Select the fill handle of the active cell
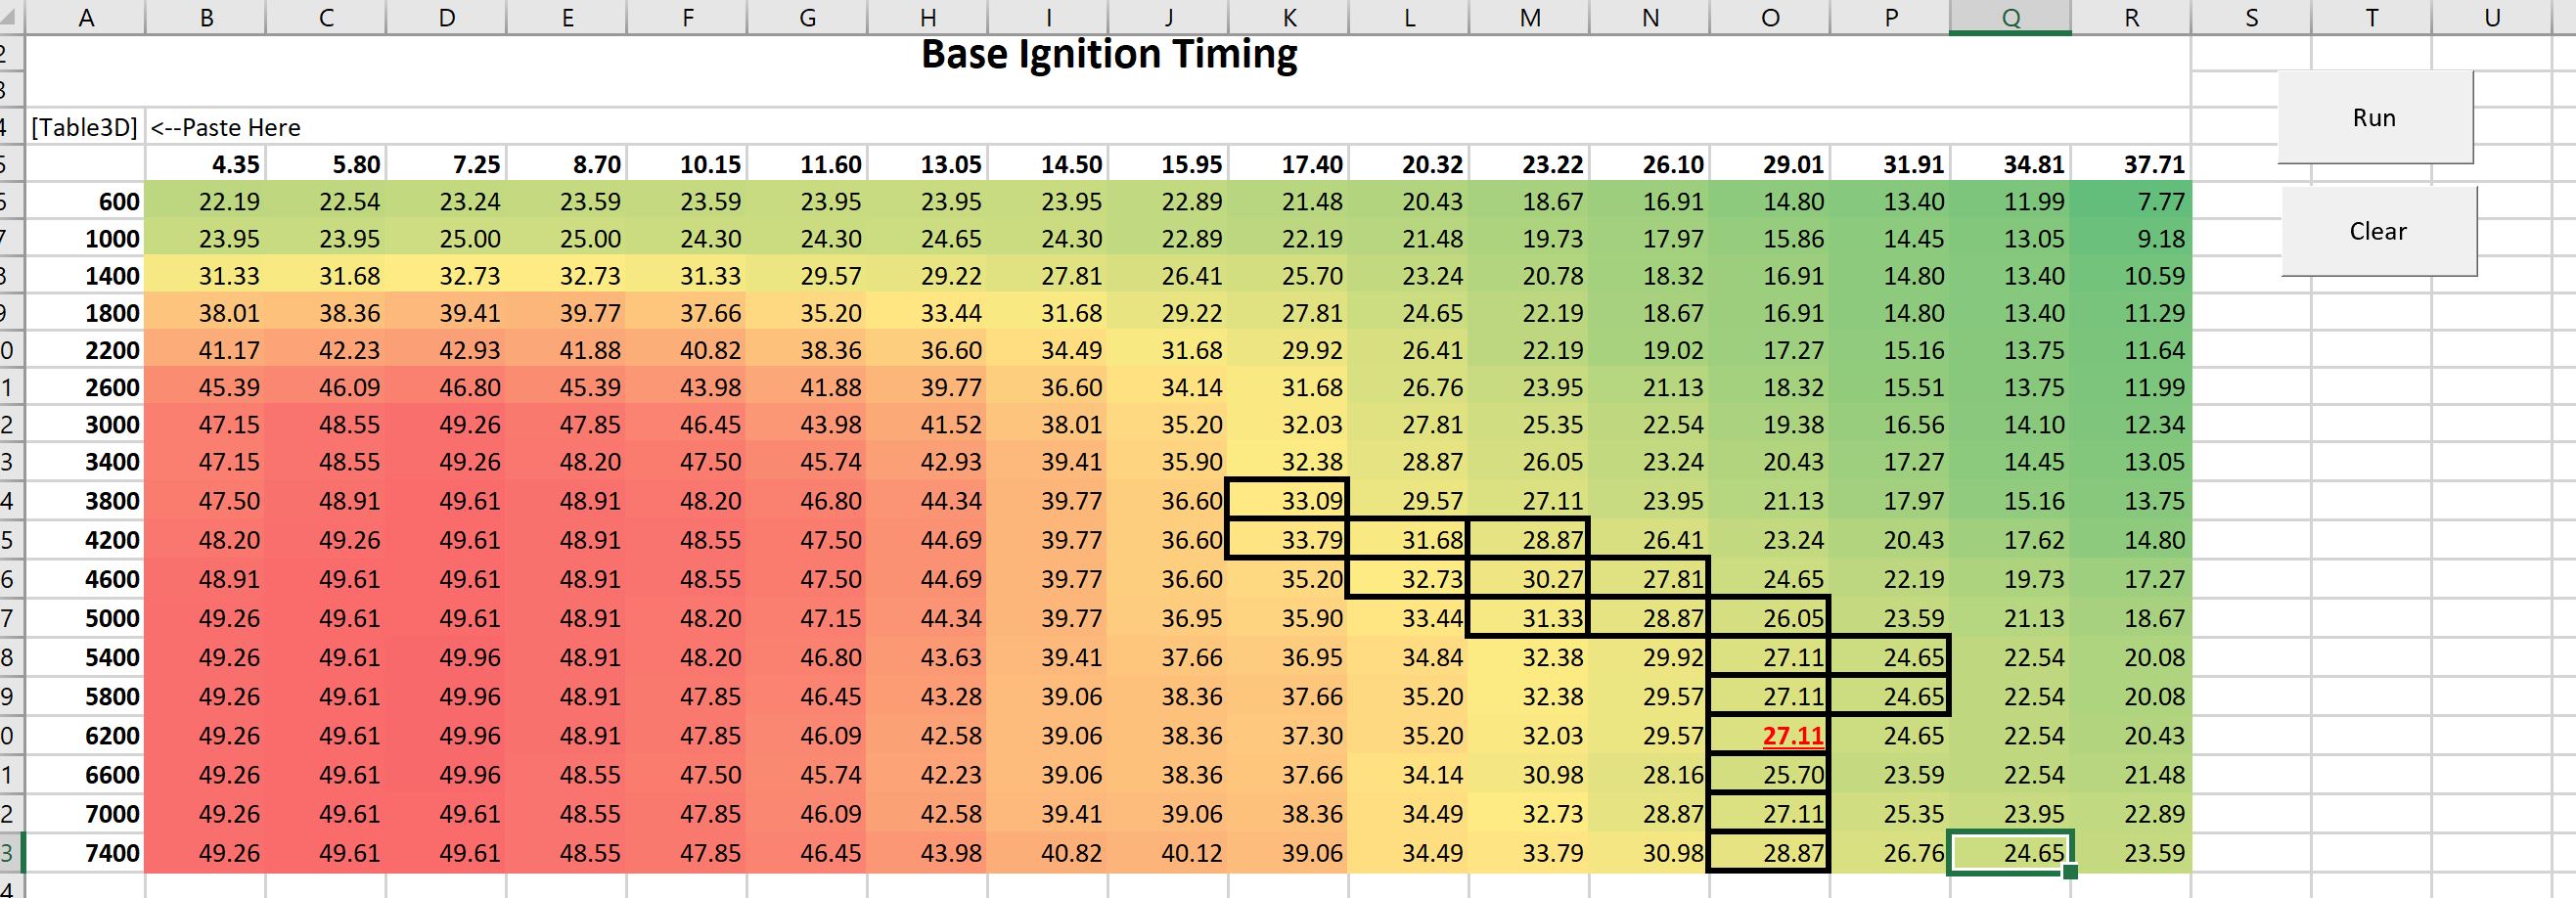The width and height of the screenshot is (2576, 898). pos(2070,872)
